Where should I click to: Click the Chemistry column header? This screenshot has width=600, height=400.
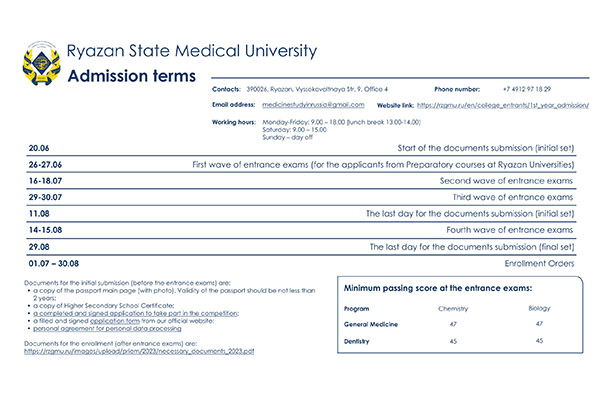[x=453, y=308]
